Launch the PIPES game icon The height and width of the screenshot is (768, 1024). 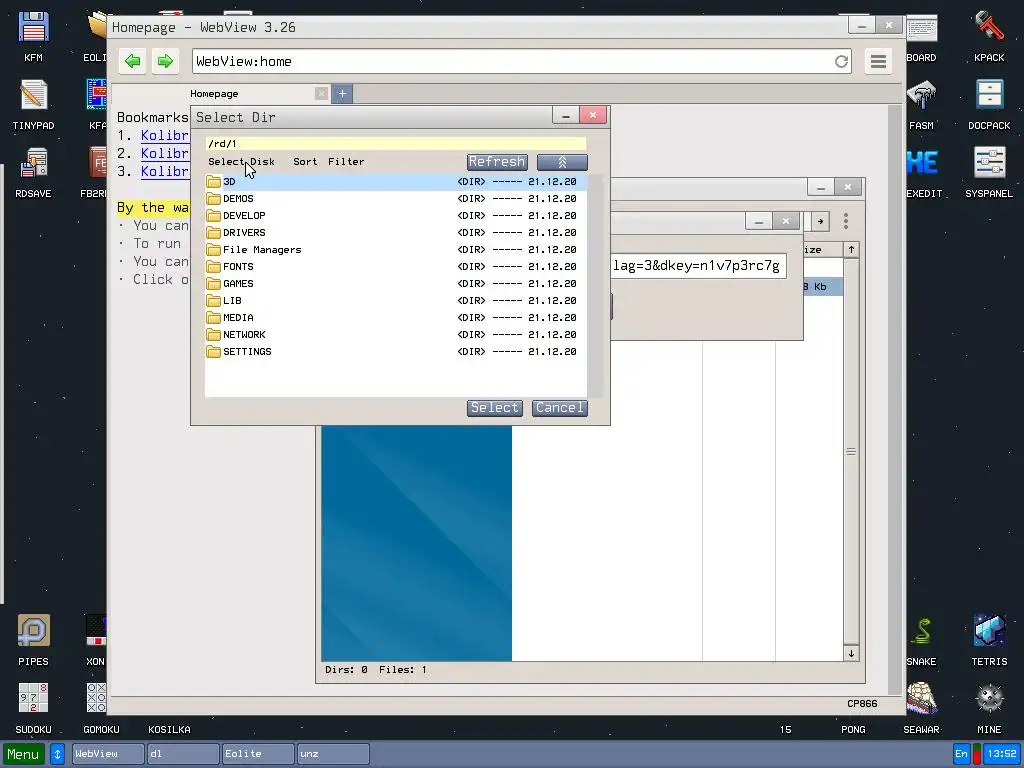click(x=33, y=640)
